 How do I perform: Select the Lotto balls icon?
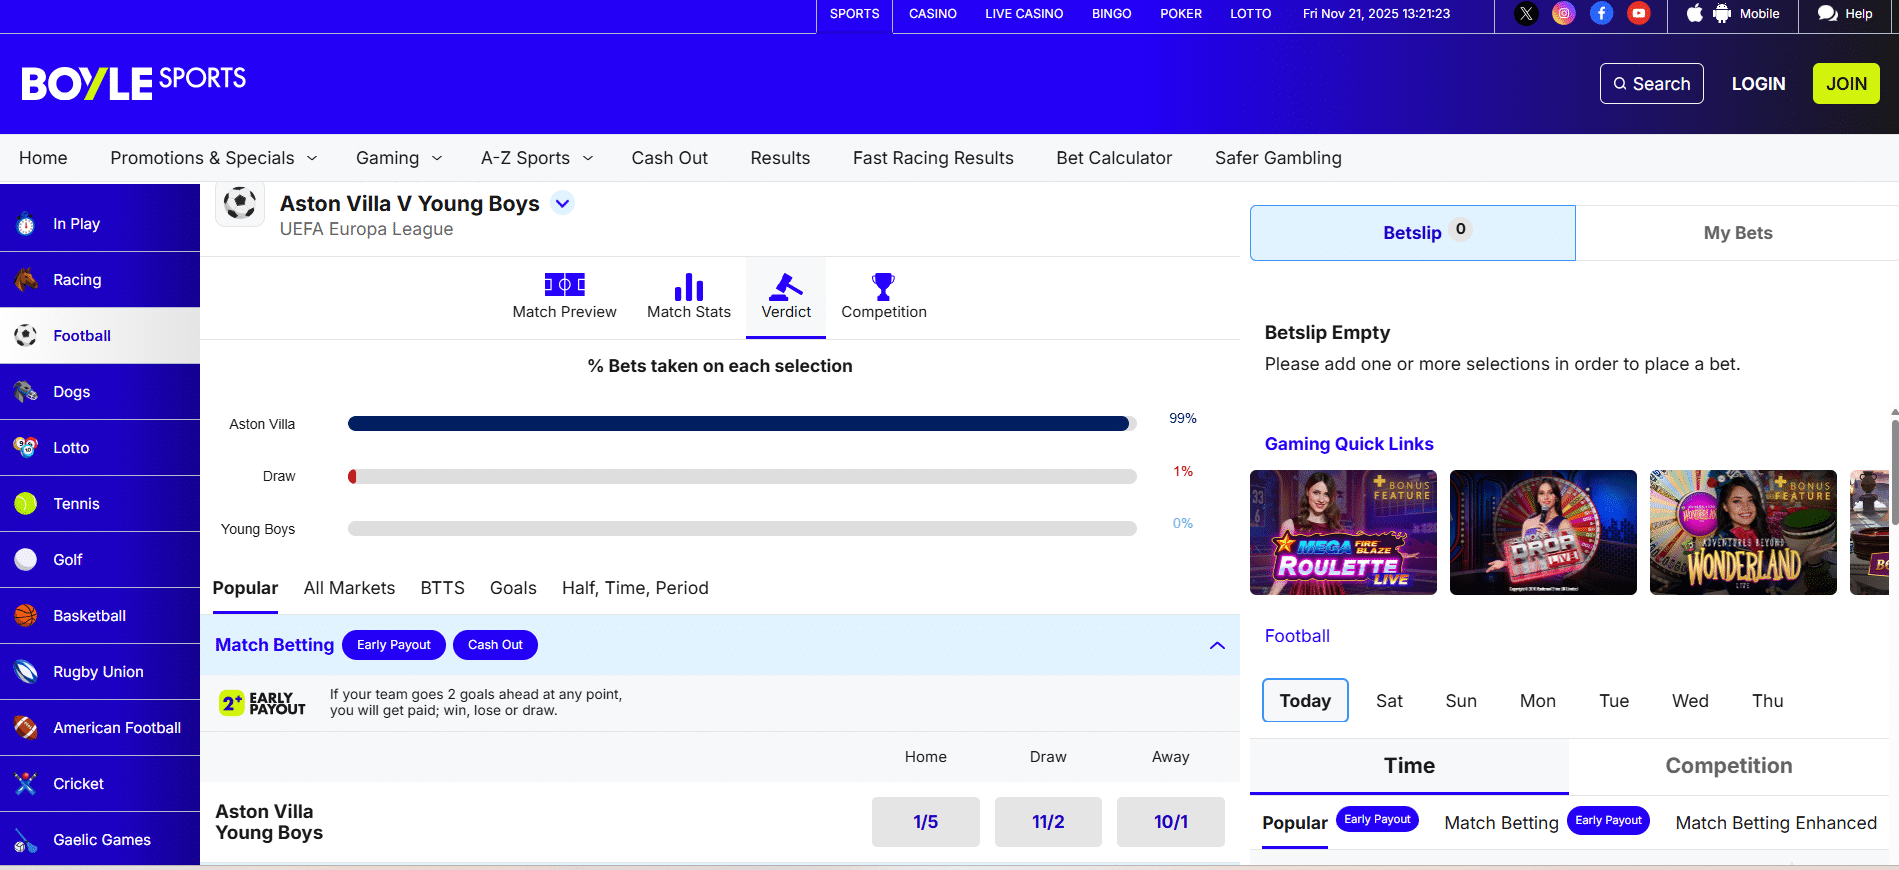click(26, 447)
